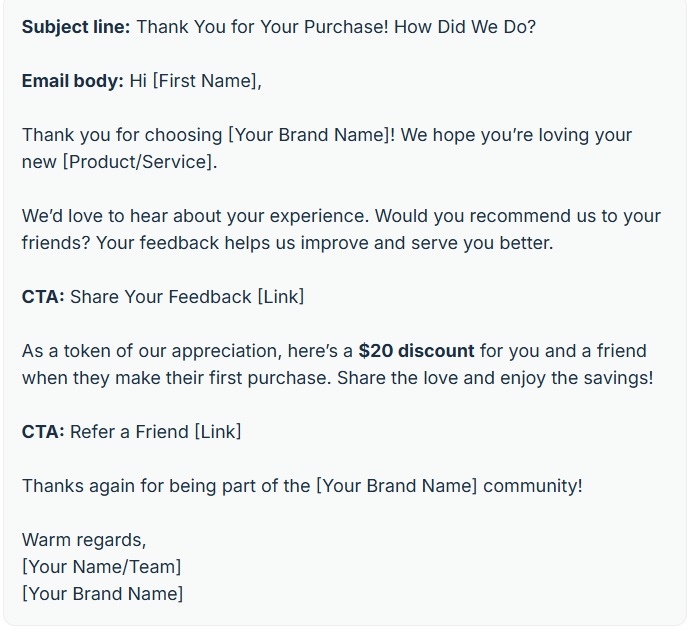Click [Your Brand Name] in the community sentence
Image resolution: width=689 pixels, height=635 pixels.
tap(396, 486)
